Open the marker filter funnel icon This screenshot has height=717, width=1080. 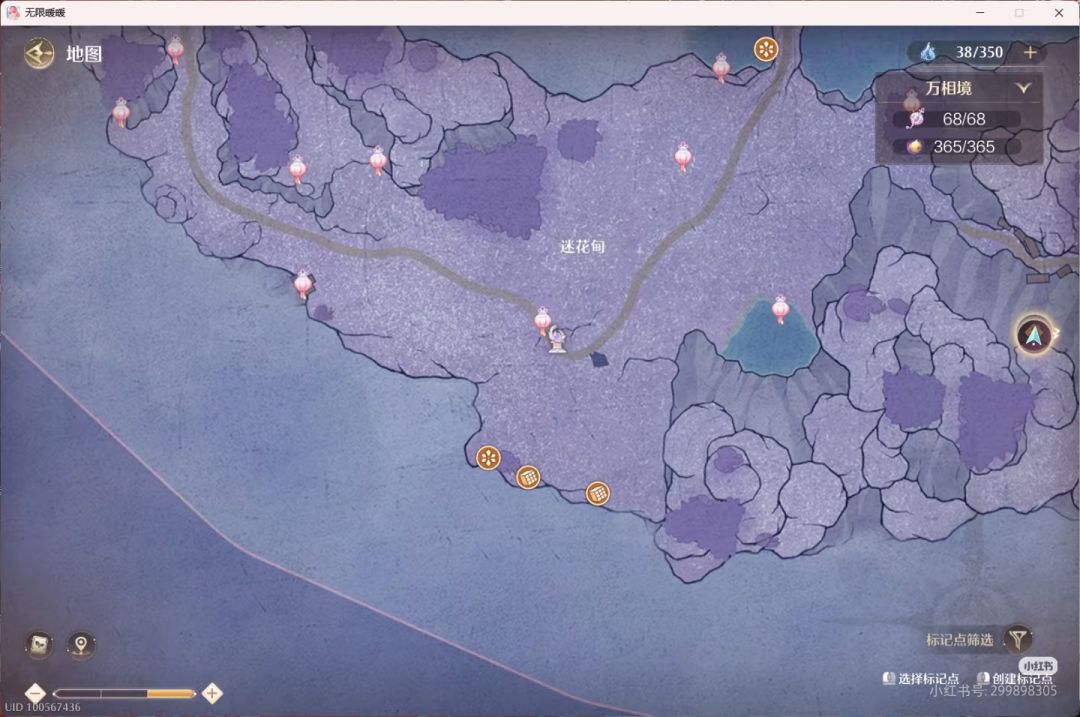coord(1017,639)
